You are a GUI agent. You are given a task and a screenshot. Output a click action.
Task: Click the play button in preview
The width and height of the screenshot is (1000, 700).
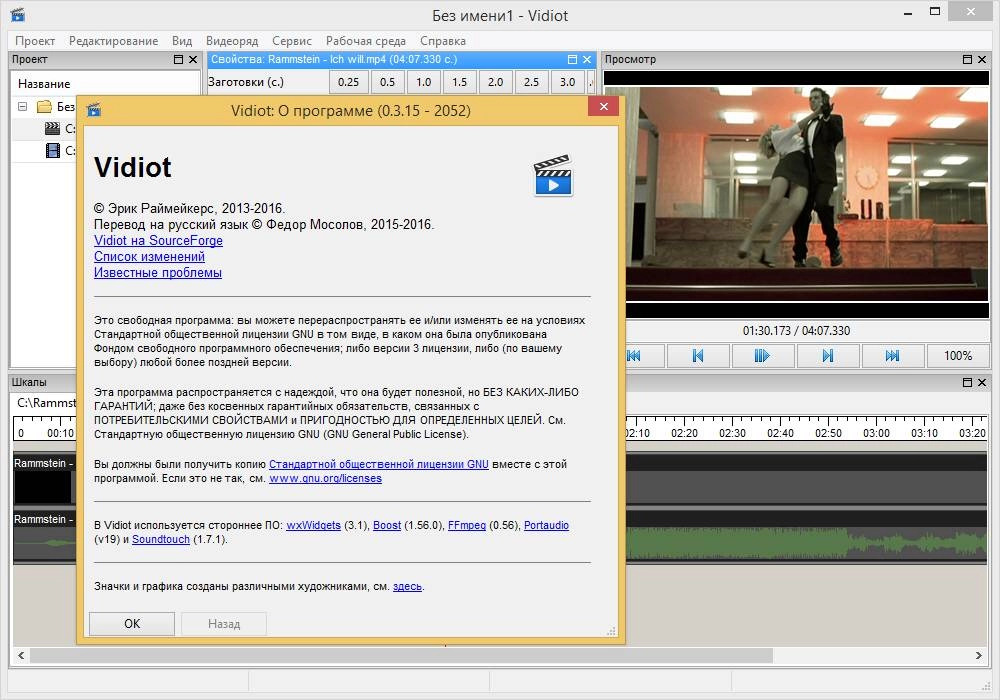(x=763, y=356)
